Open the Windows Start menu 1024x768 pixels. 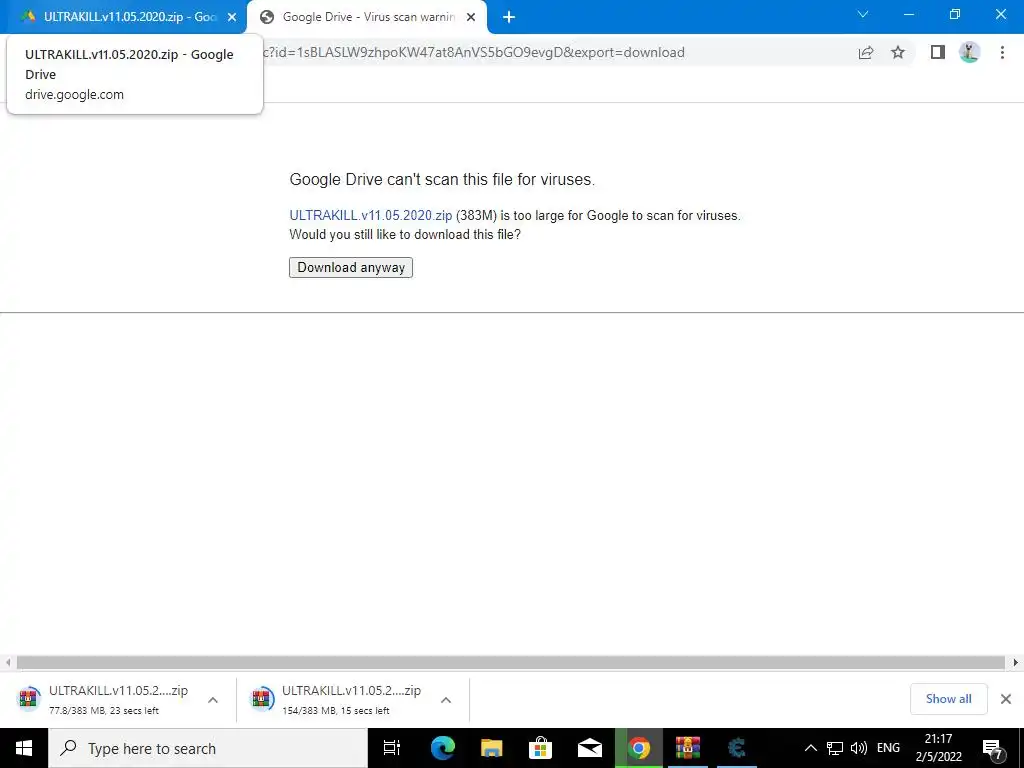(x=24, y=748)
